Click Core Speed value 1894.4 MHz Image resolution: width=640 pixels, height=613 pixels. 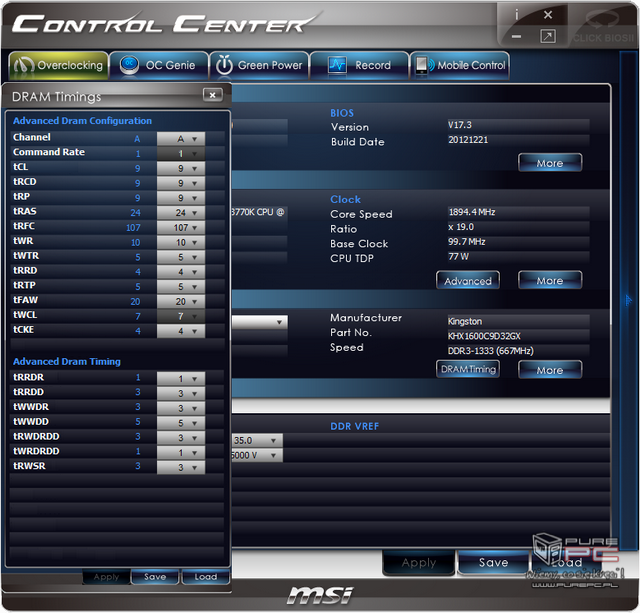tap(472, 212)
